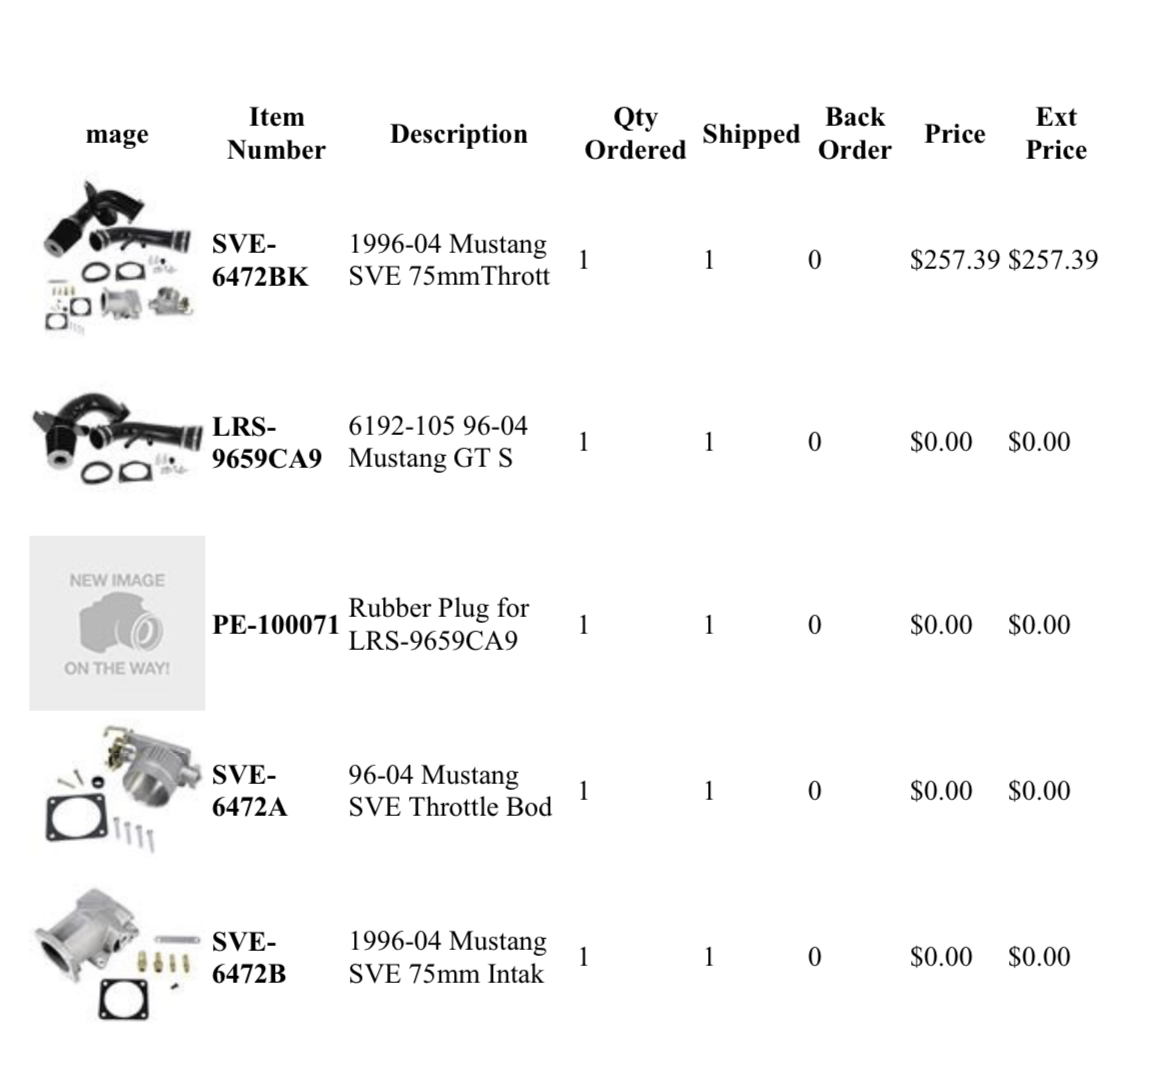Select the Qty Ordered column header
Viewport: 1170px width, 1071px height.
coord(635,133)
